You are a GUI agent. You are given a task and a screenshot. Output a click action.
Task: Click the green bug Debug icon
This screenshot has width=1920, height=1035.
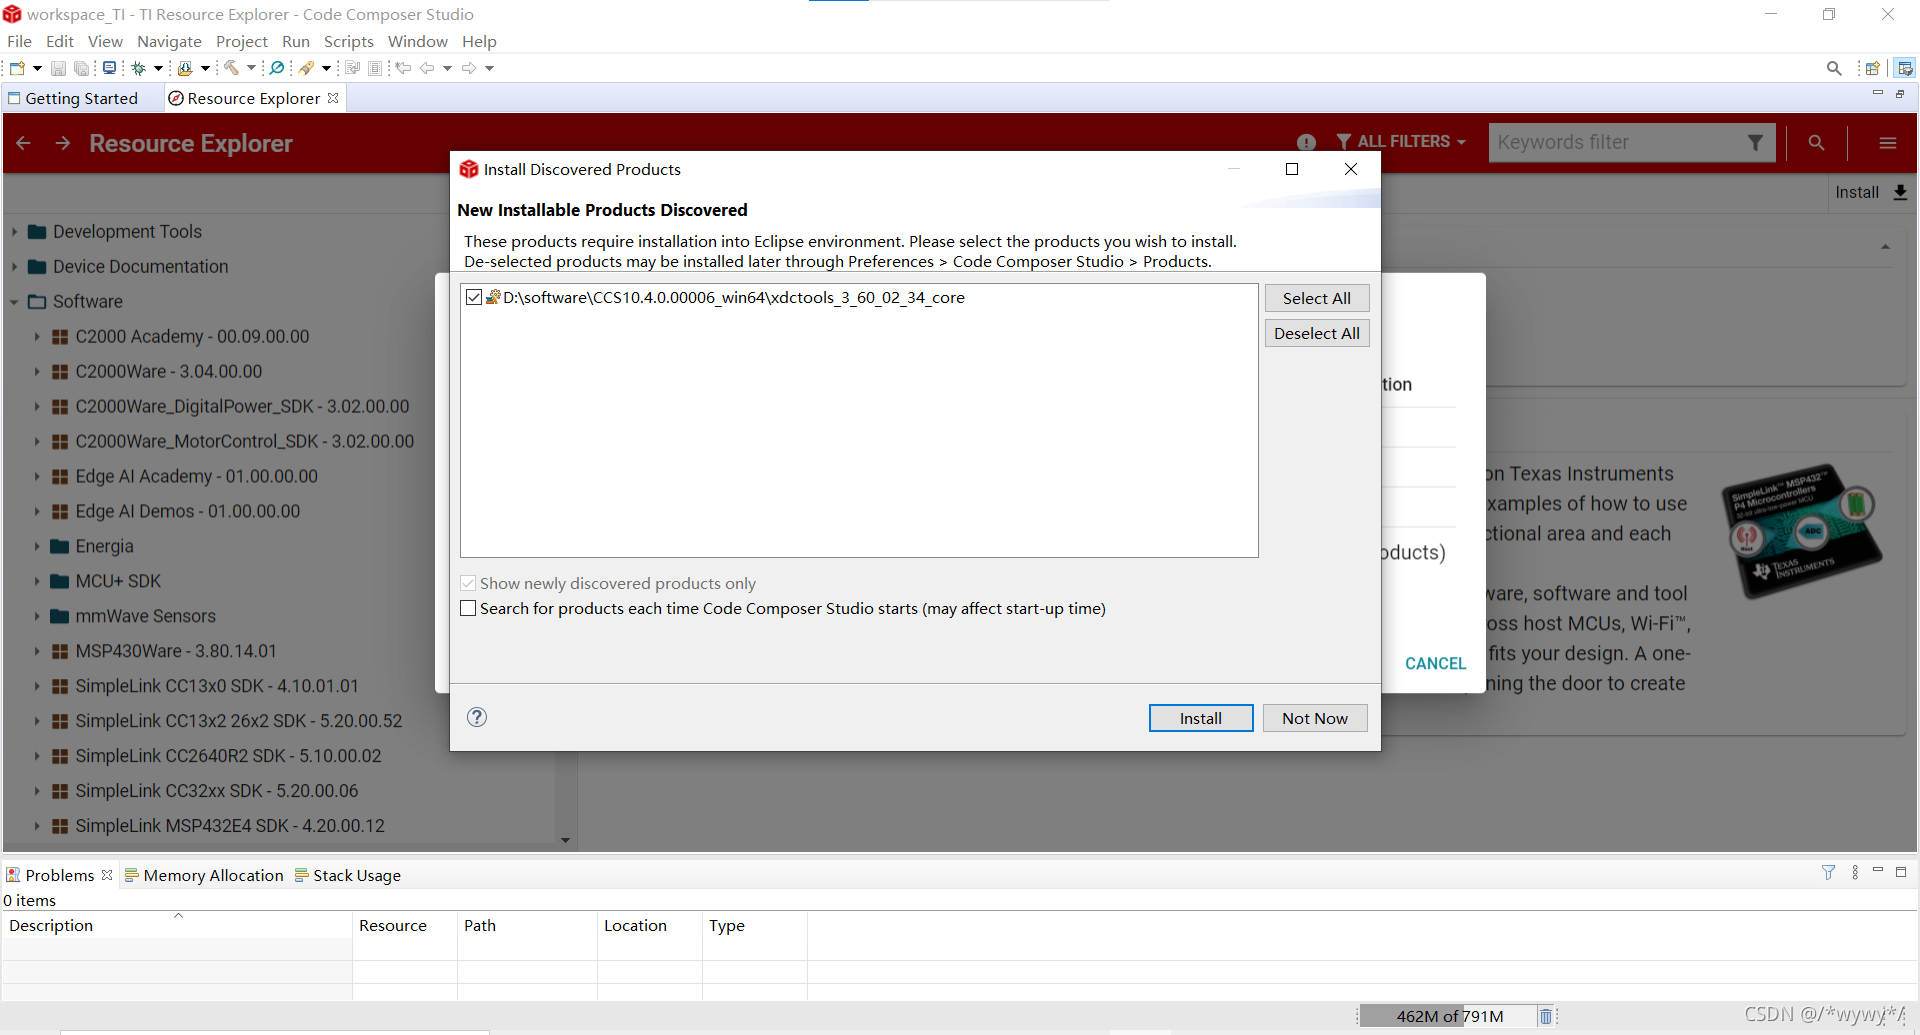(139, 68)
